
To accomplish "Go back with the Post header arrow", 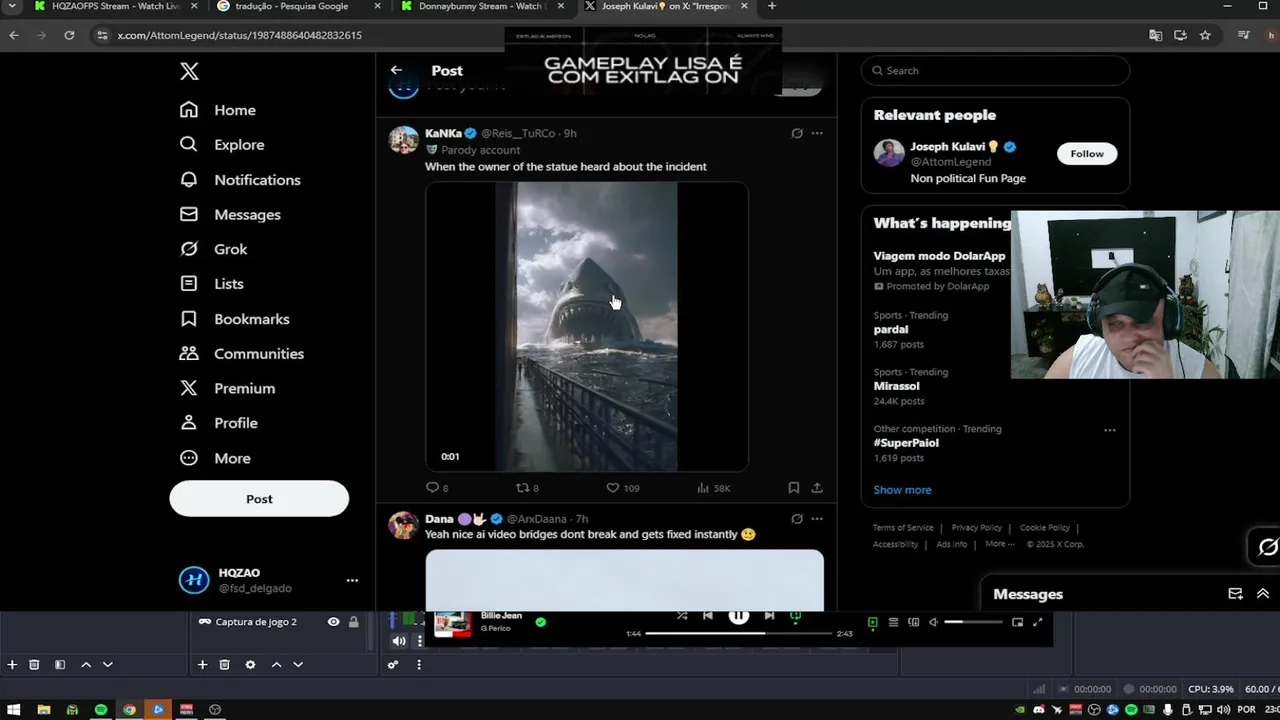I will pos(396,70).
